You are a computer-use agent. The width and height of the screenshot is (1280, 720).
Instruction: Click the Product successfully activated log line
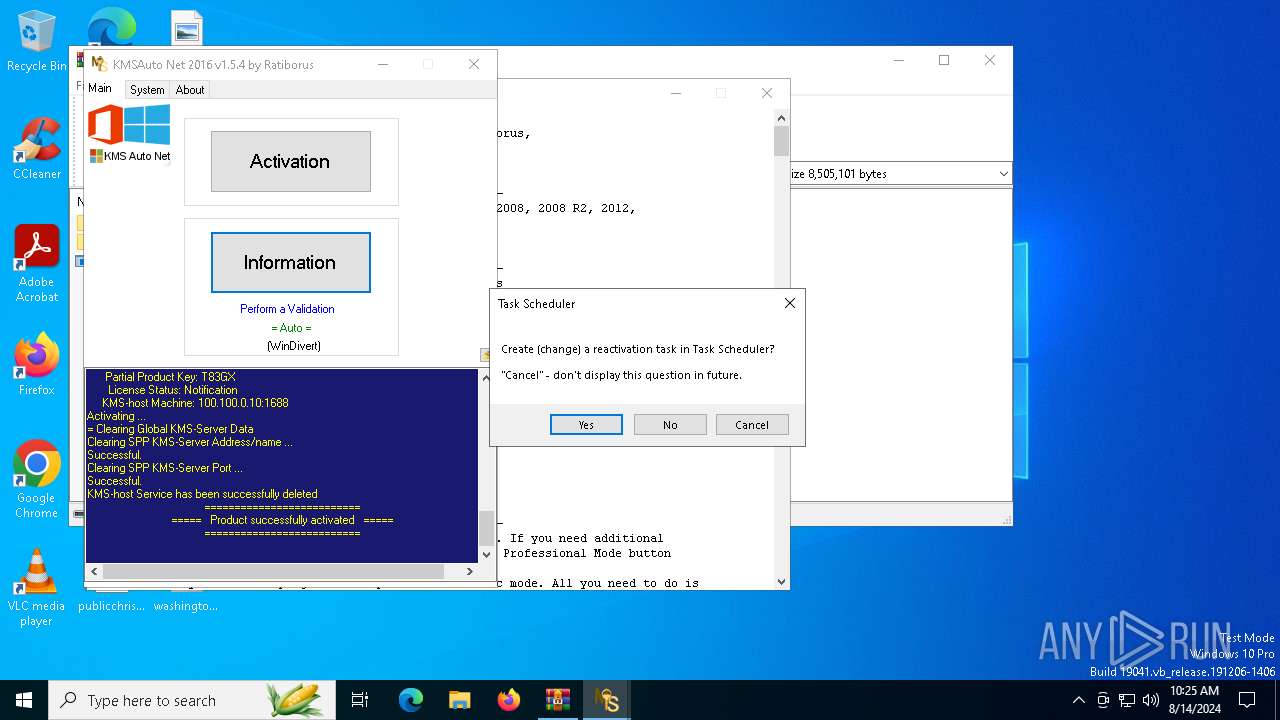tap(282, 520)
